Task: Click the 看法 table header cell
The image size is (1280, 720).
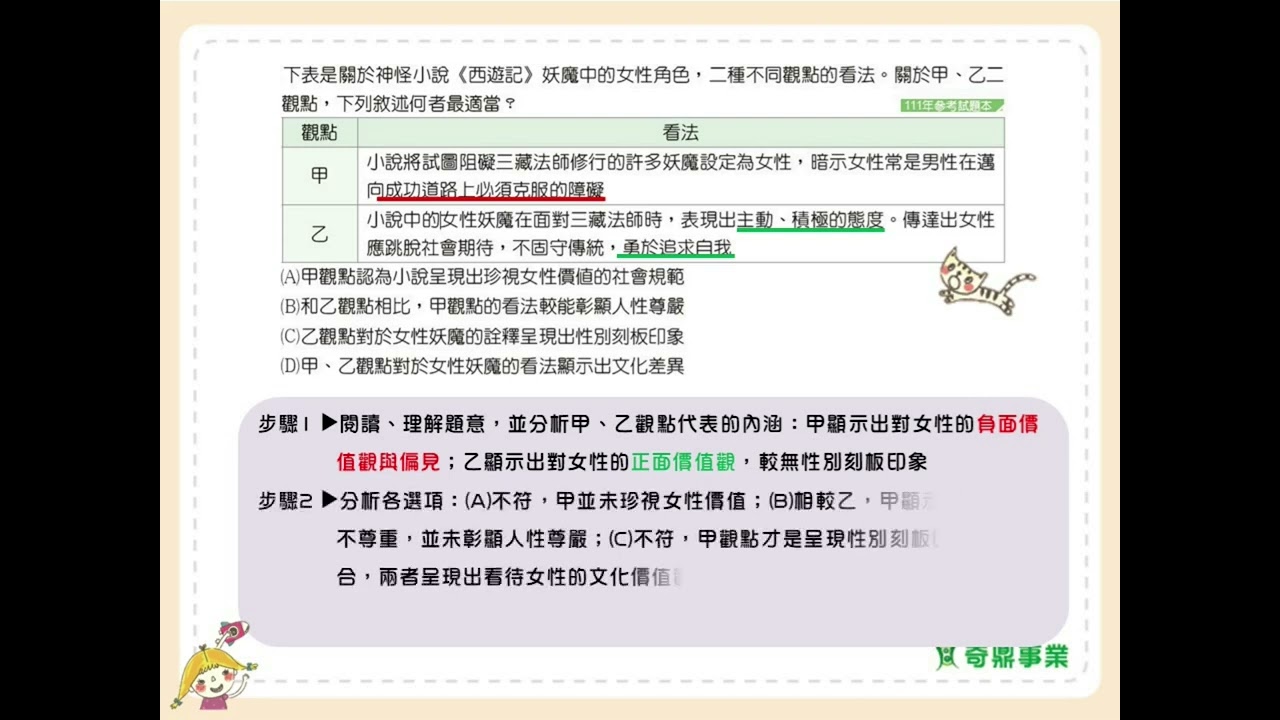Action: tap(680, 133)
